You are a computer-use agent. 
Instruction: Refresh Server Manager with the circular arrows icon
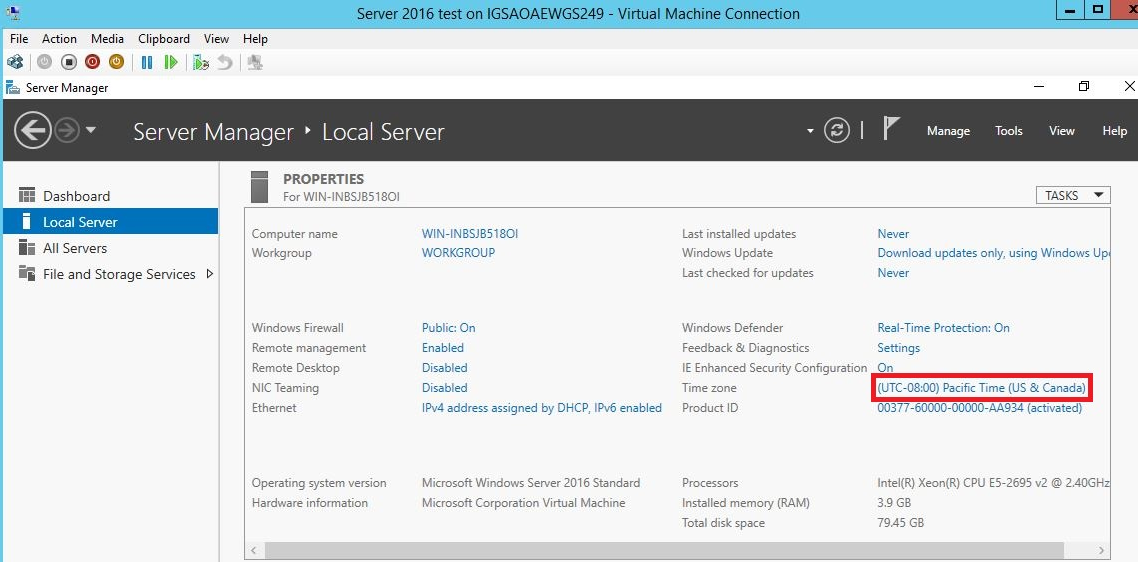pos(837,131)
